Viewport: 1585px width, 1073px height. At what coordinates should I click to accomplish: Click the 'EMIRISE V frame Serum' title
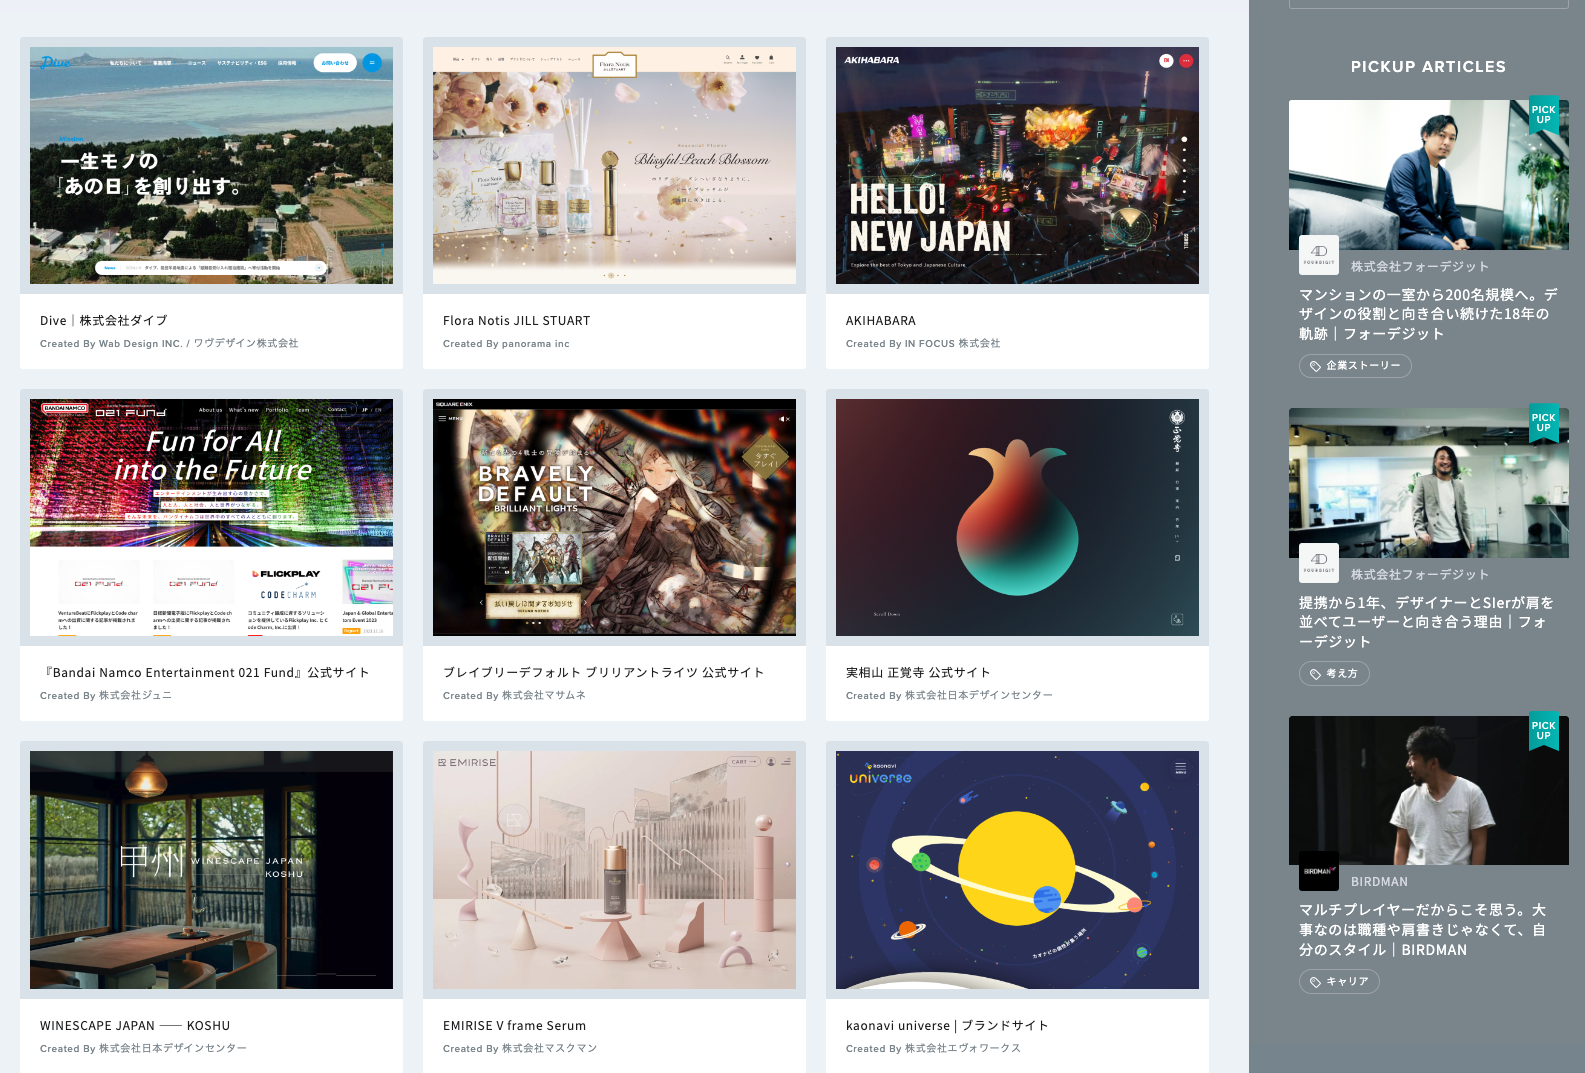pos(514,1026)
